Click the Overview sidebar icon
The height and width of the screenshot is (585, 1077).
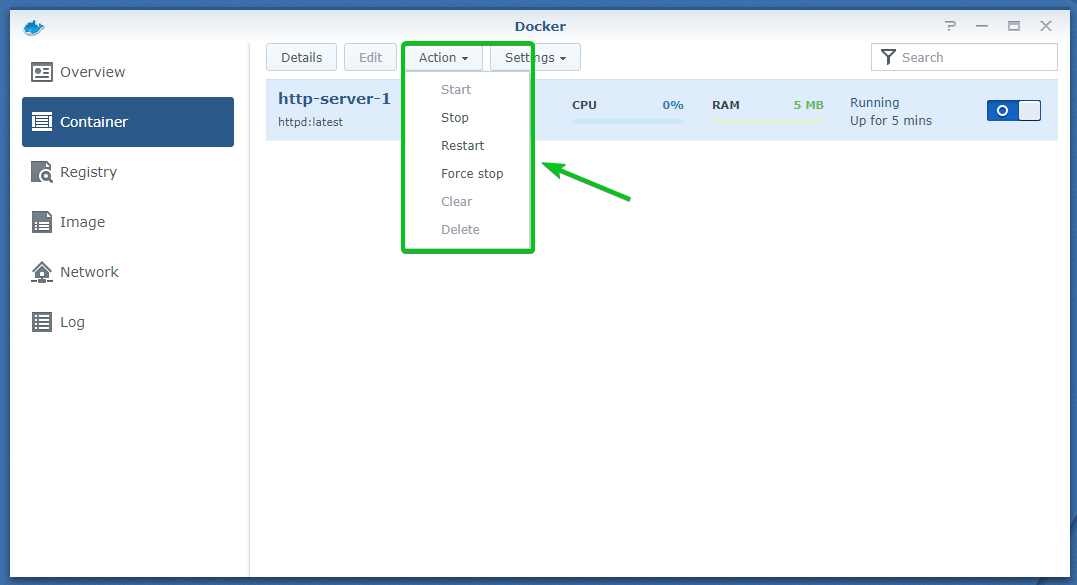[42, 72]
